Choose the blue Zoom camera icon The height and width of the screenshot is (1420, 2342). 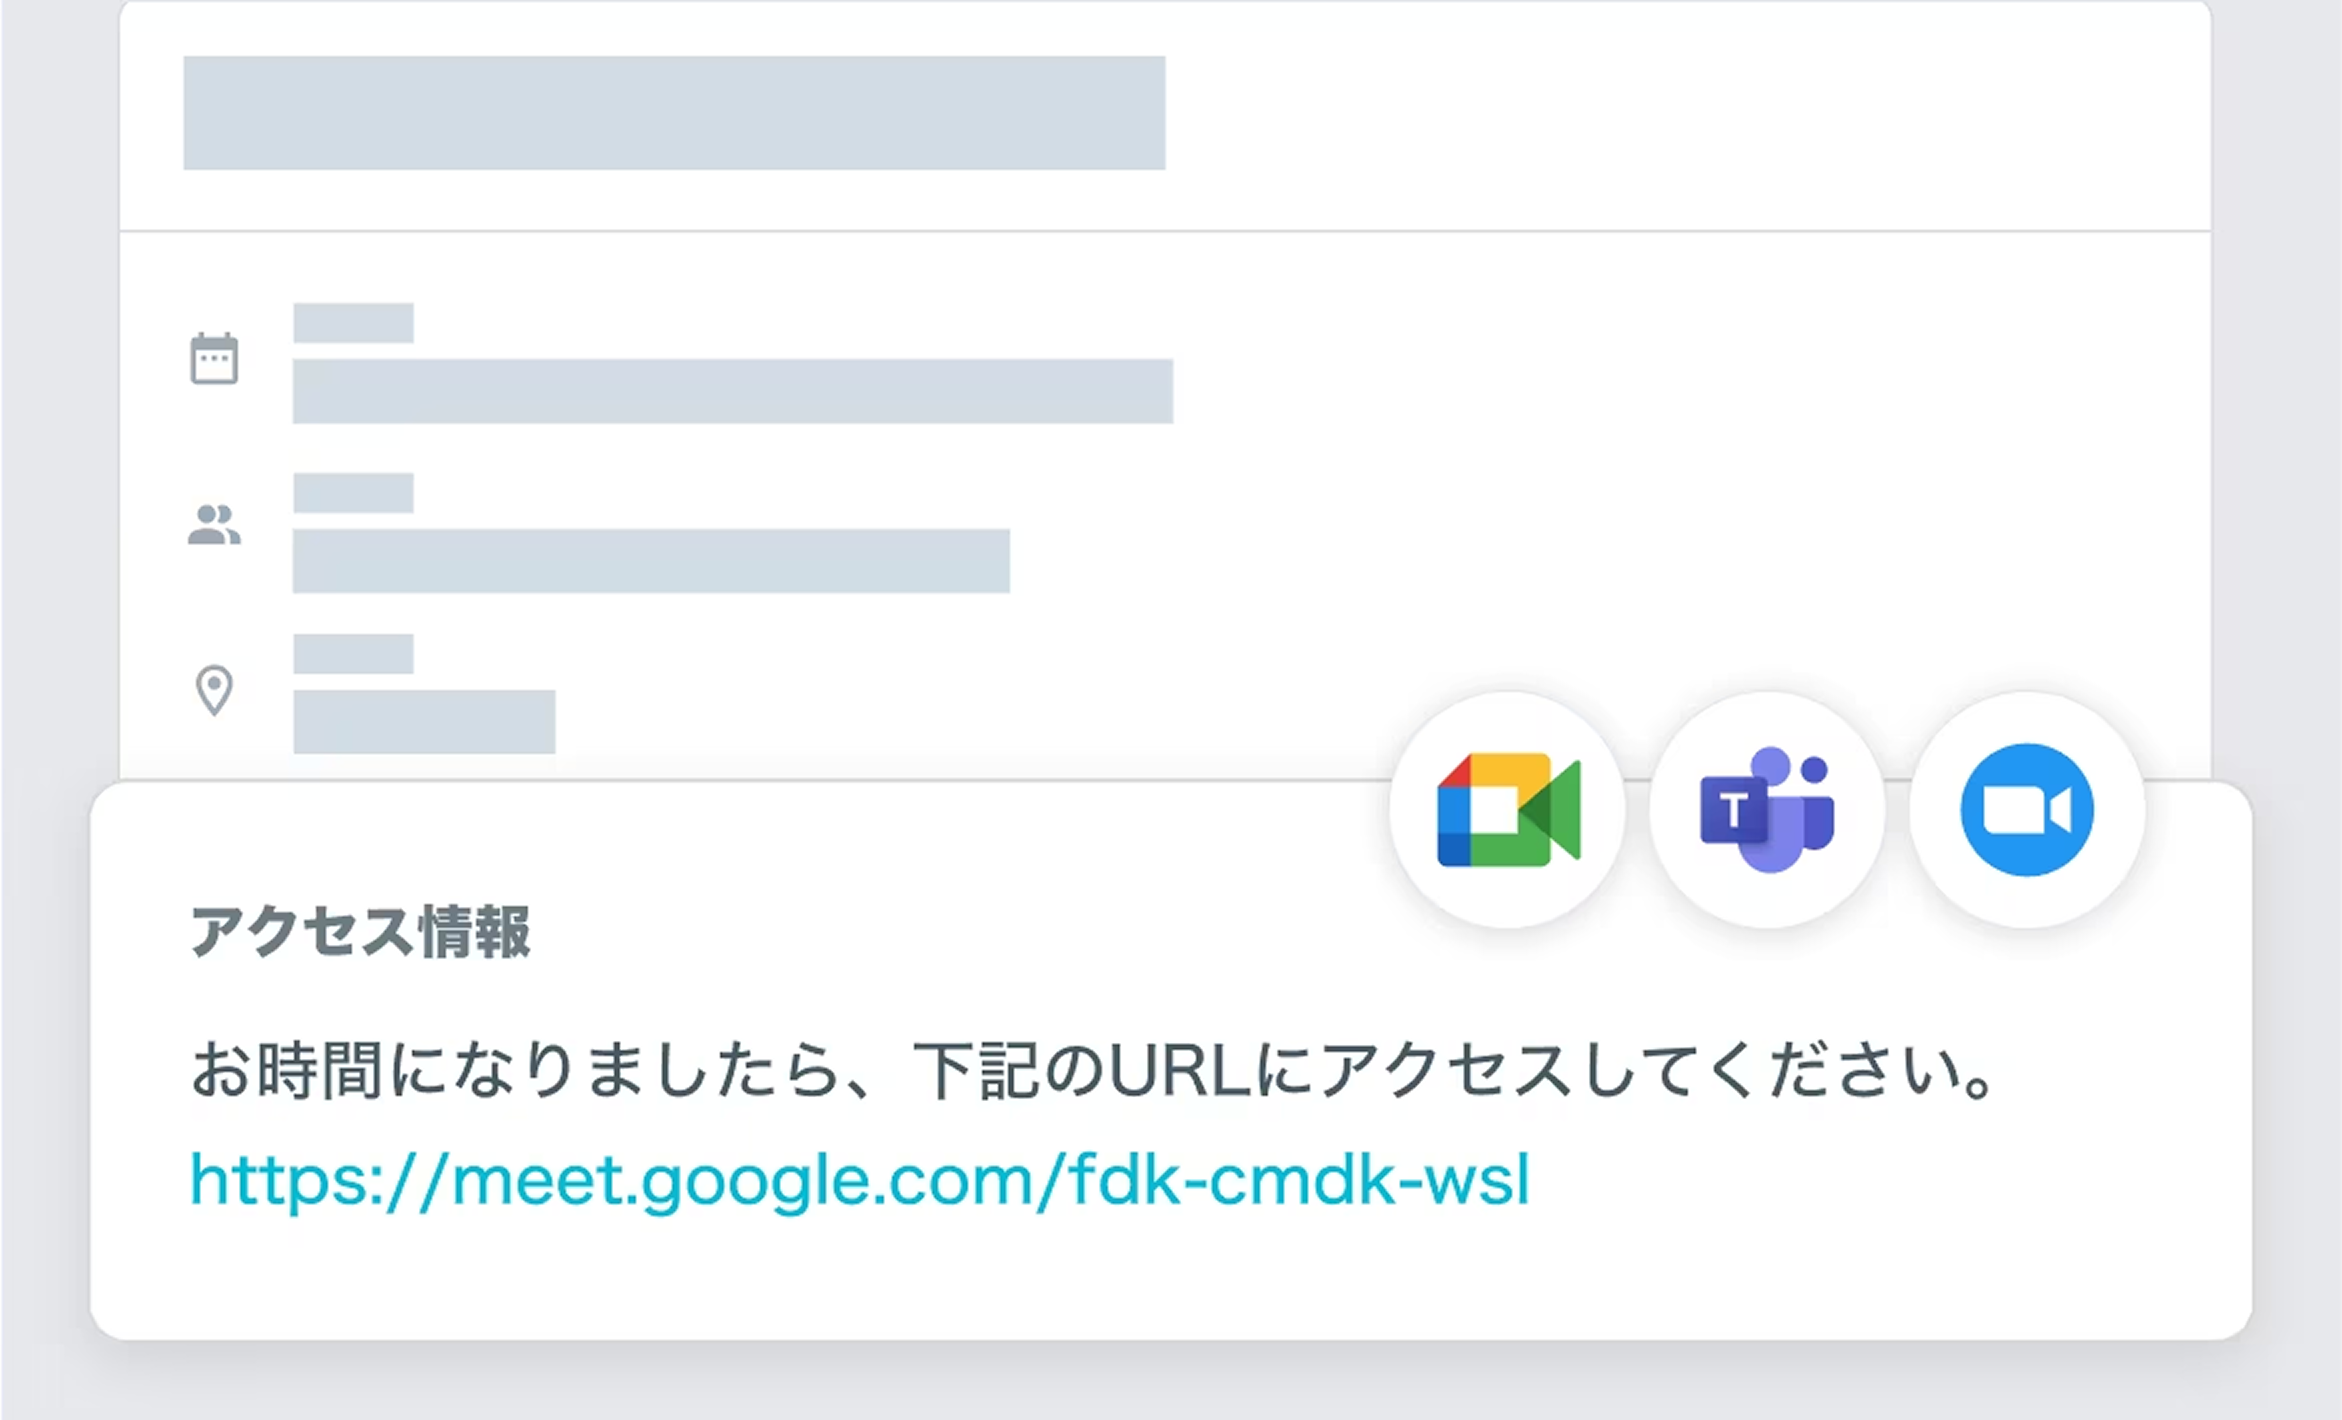click(2027, 810)
